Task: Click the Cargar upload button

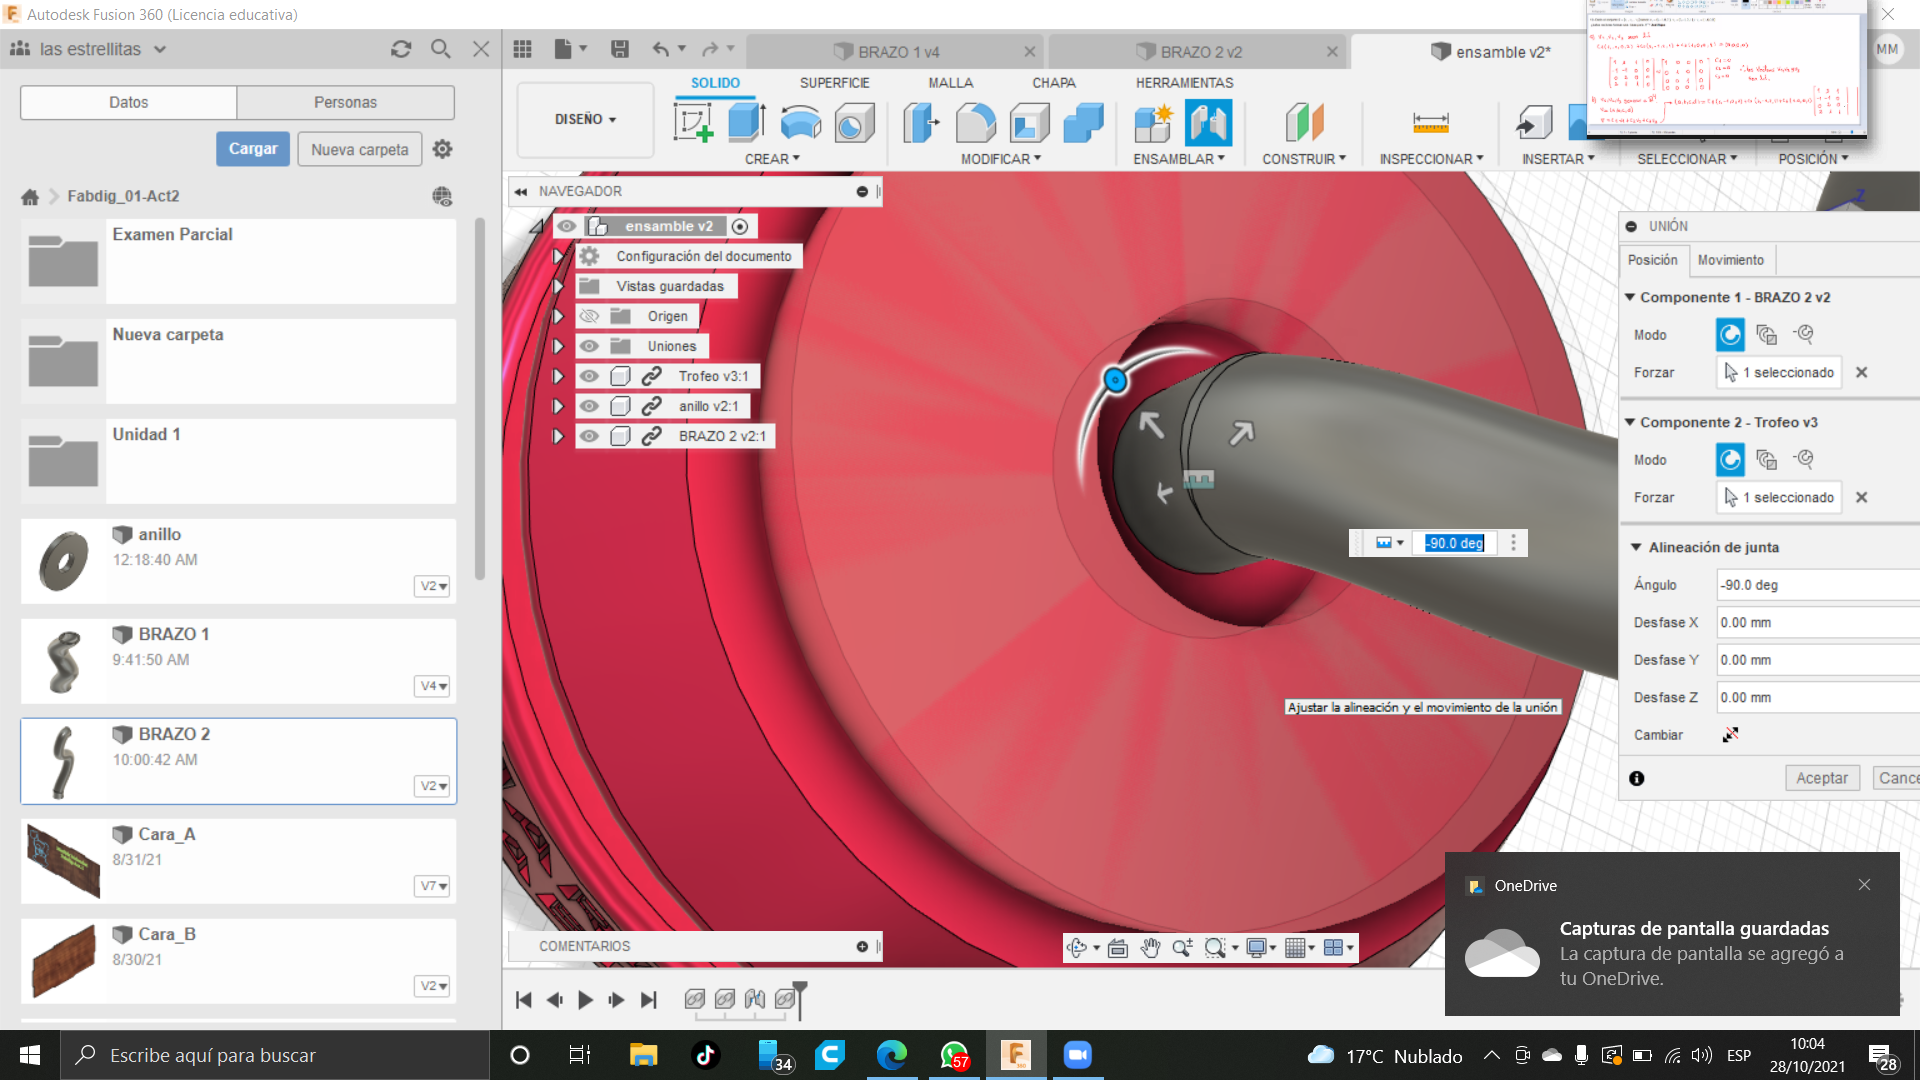Action: [253, 149]
